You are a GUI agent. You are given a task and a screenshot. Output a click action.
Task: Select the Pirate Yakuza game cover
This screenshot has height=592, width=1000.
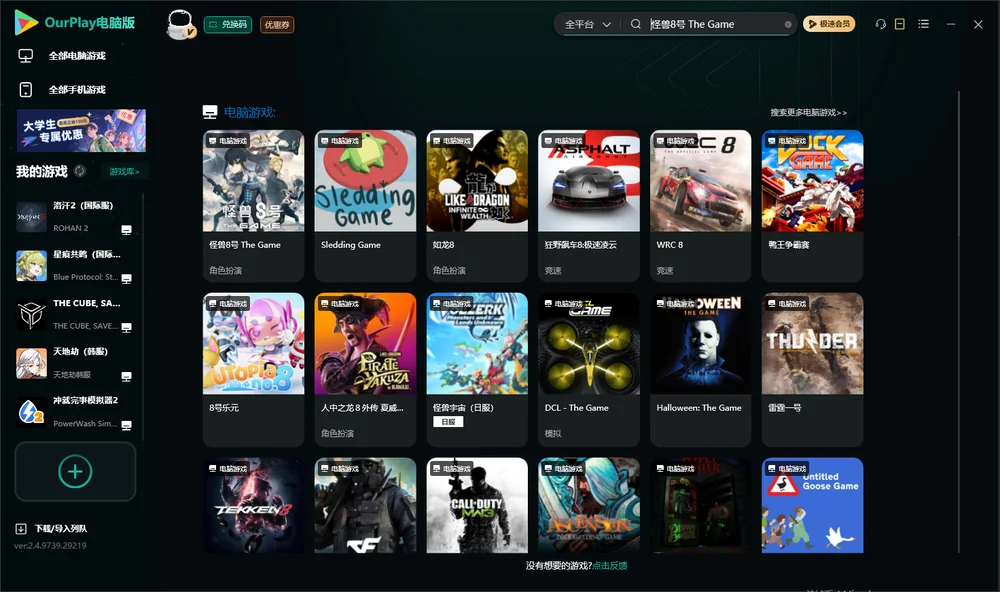(x=365, y=344)
